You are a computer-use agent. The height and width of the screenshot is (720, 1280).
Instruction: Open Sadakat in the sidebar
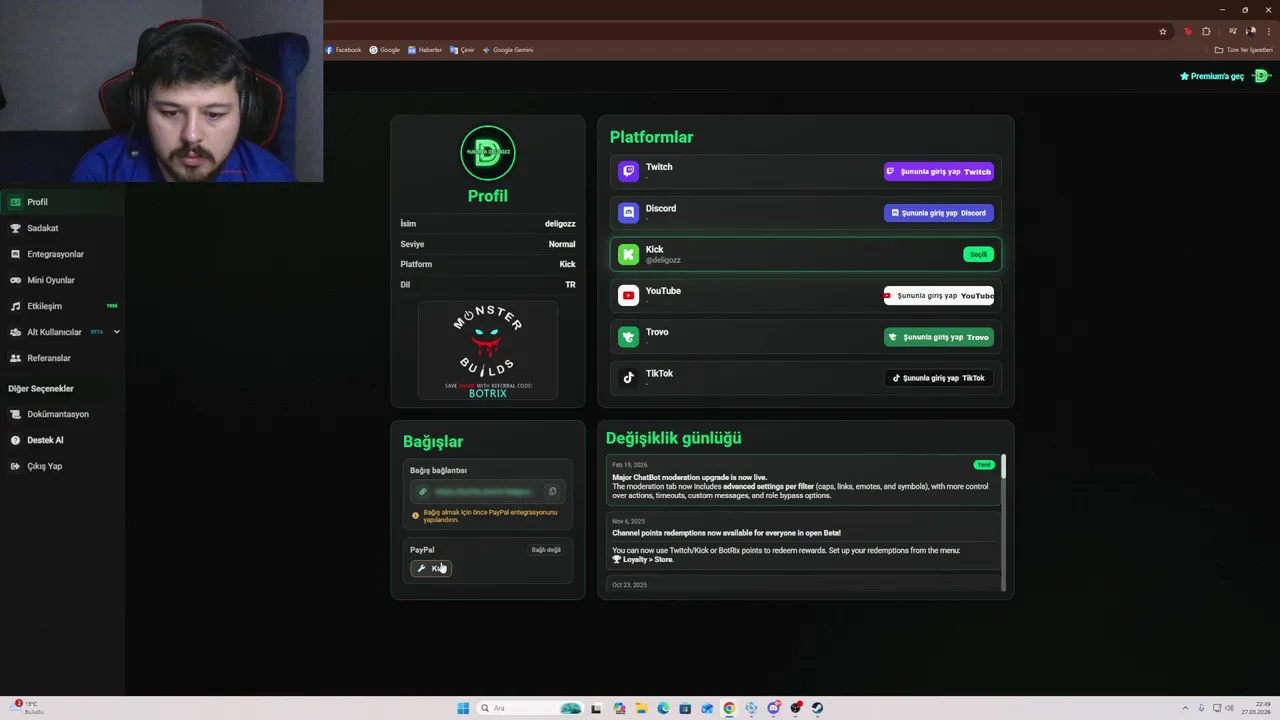tap(62, 228)
